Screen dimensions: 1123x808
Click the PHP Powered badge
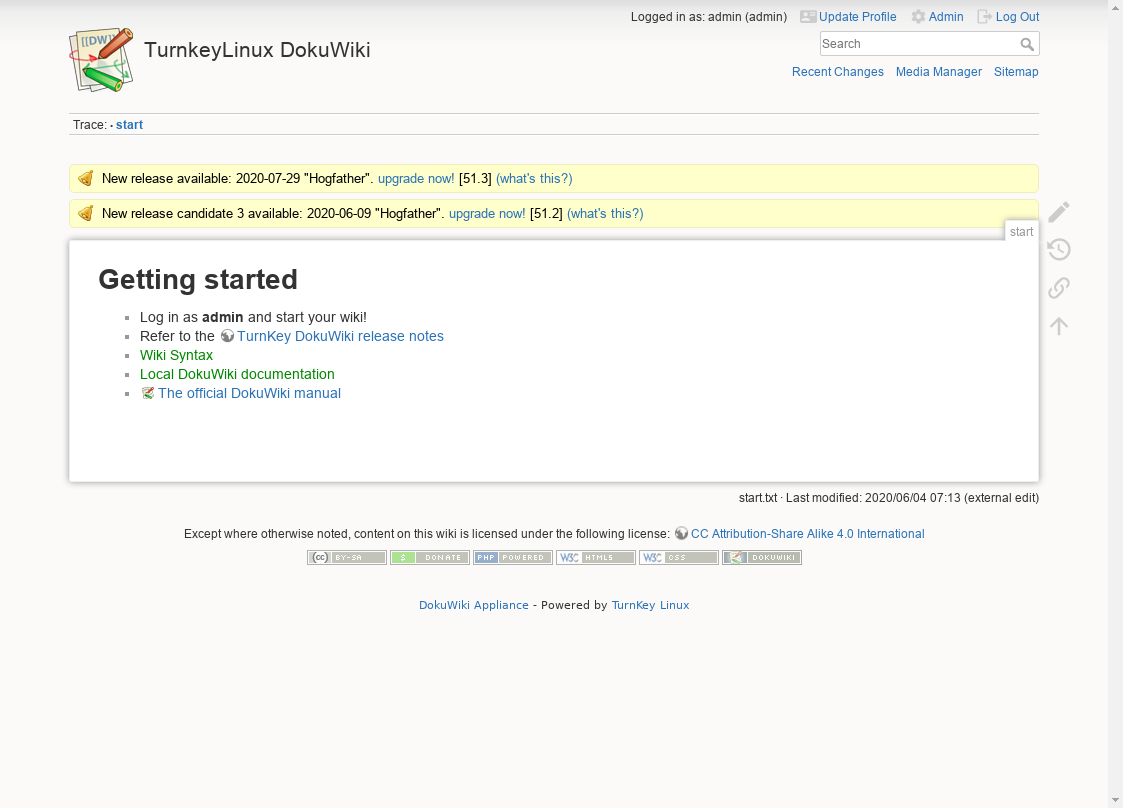[513, 558]
